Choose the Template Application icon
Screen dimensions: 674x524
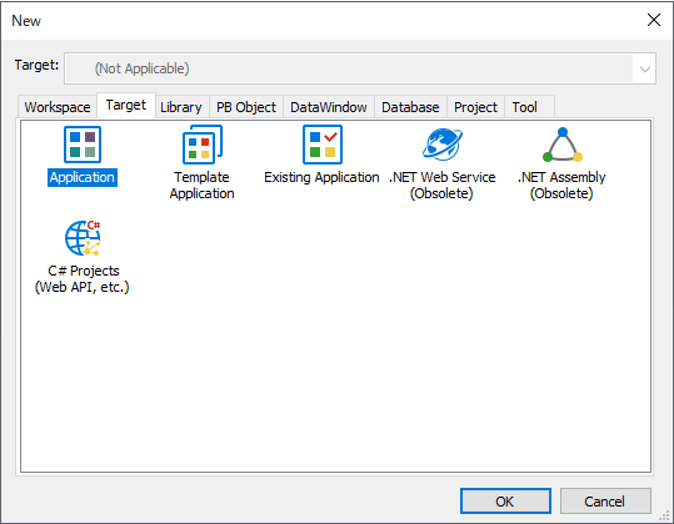click(201, 146)
